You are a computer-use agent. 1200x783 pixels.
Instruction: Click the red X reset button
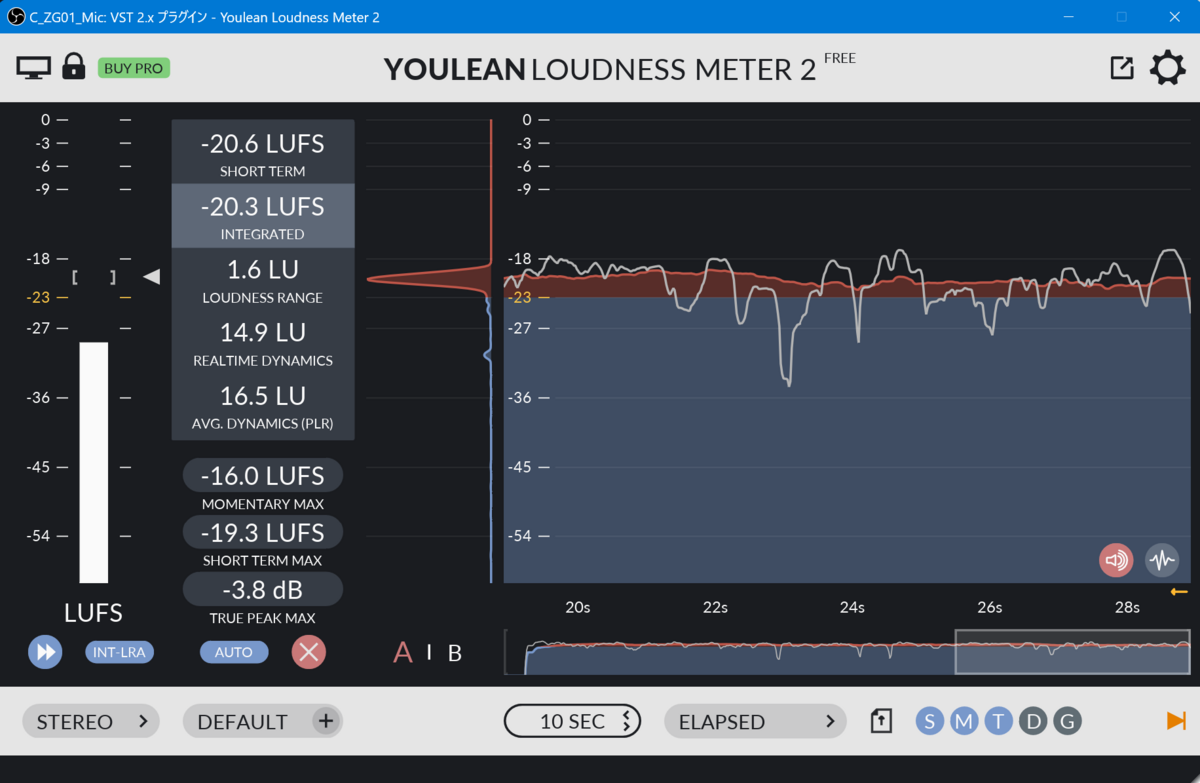coord(309,652)
